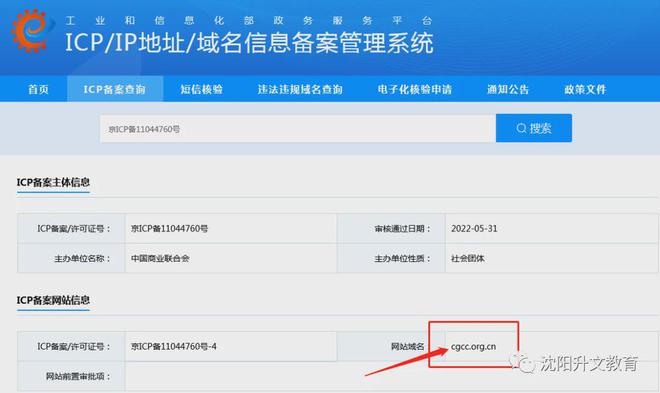Click the 搜索 search button
The width and height of the screenshot is (660, 393).
534,128
